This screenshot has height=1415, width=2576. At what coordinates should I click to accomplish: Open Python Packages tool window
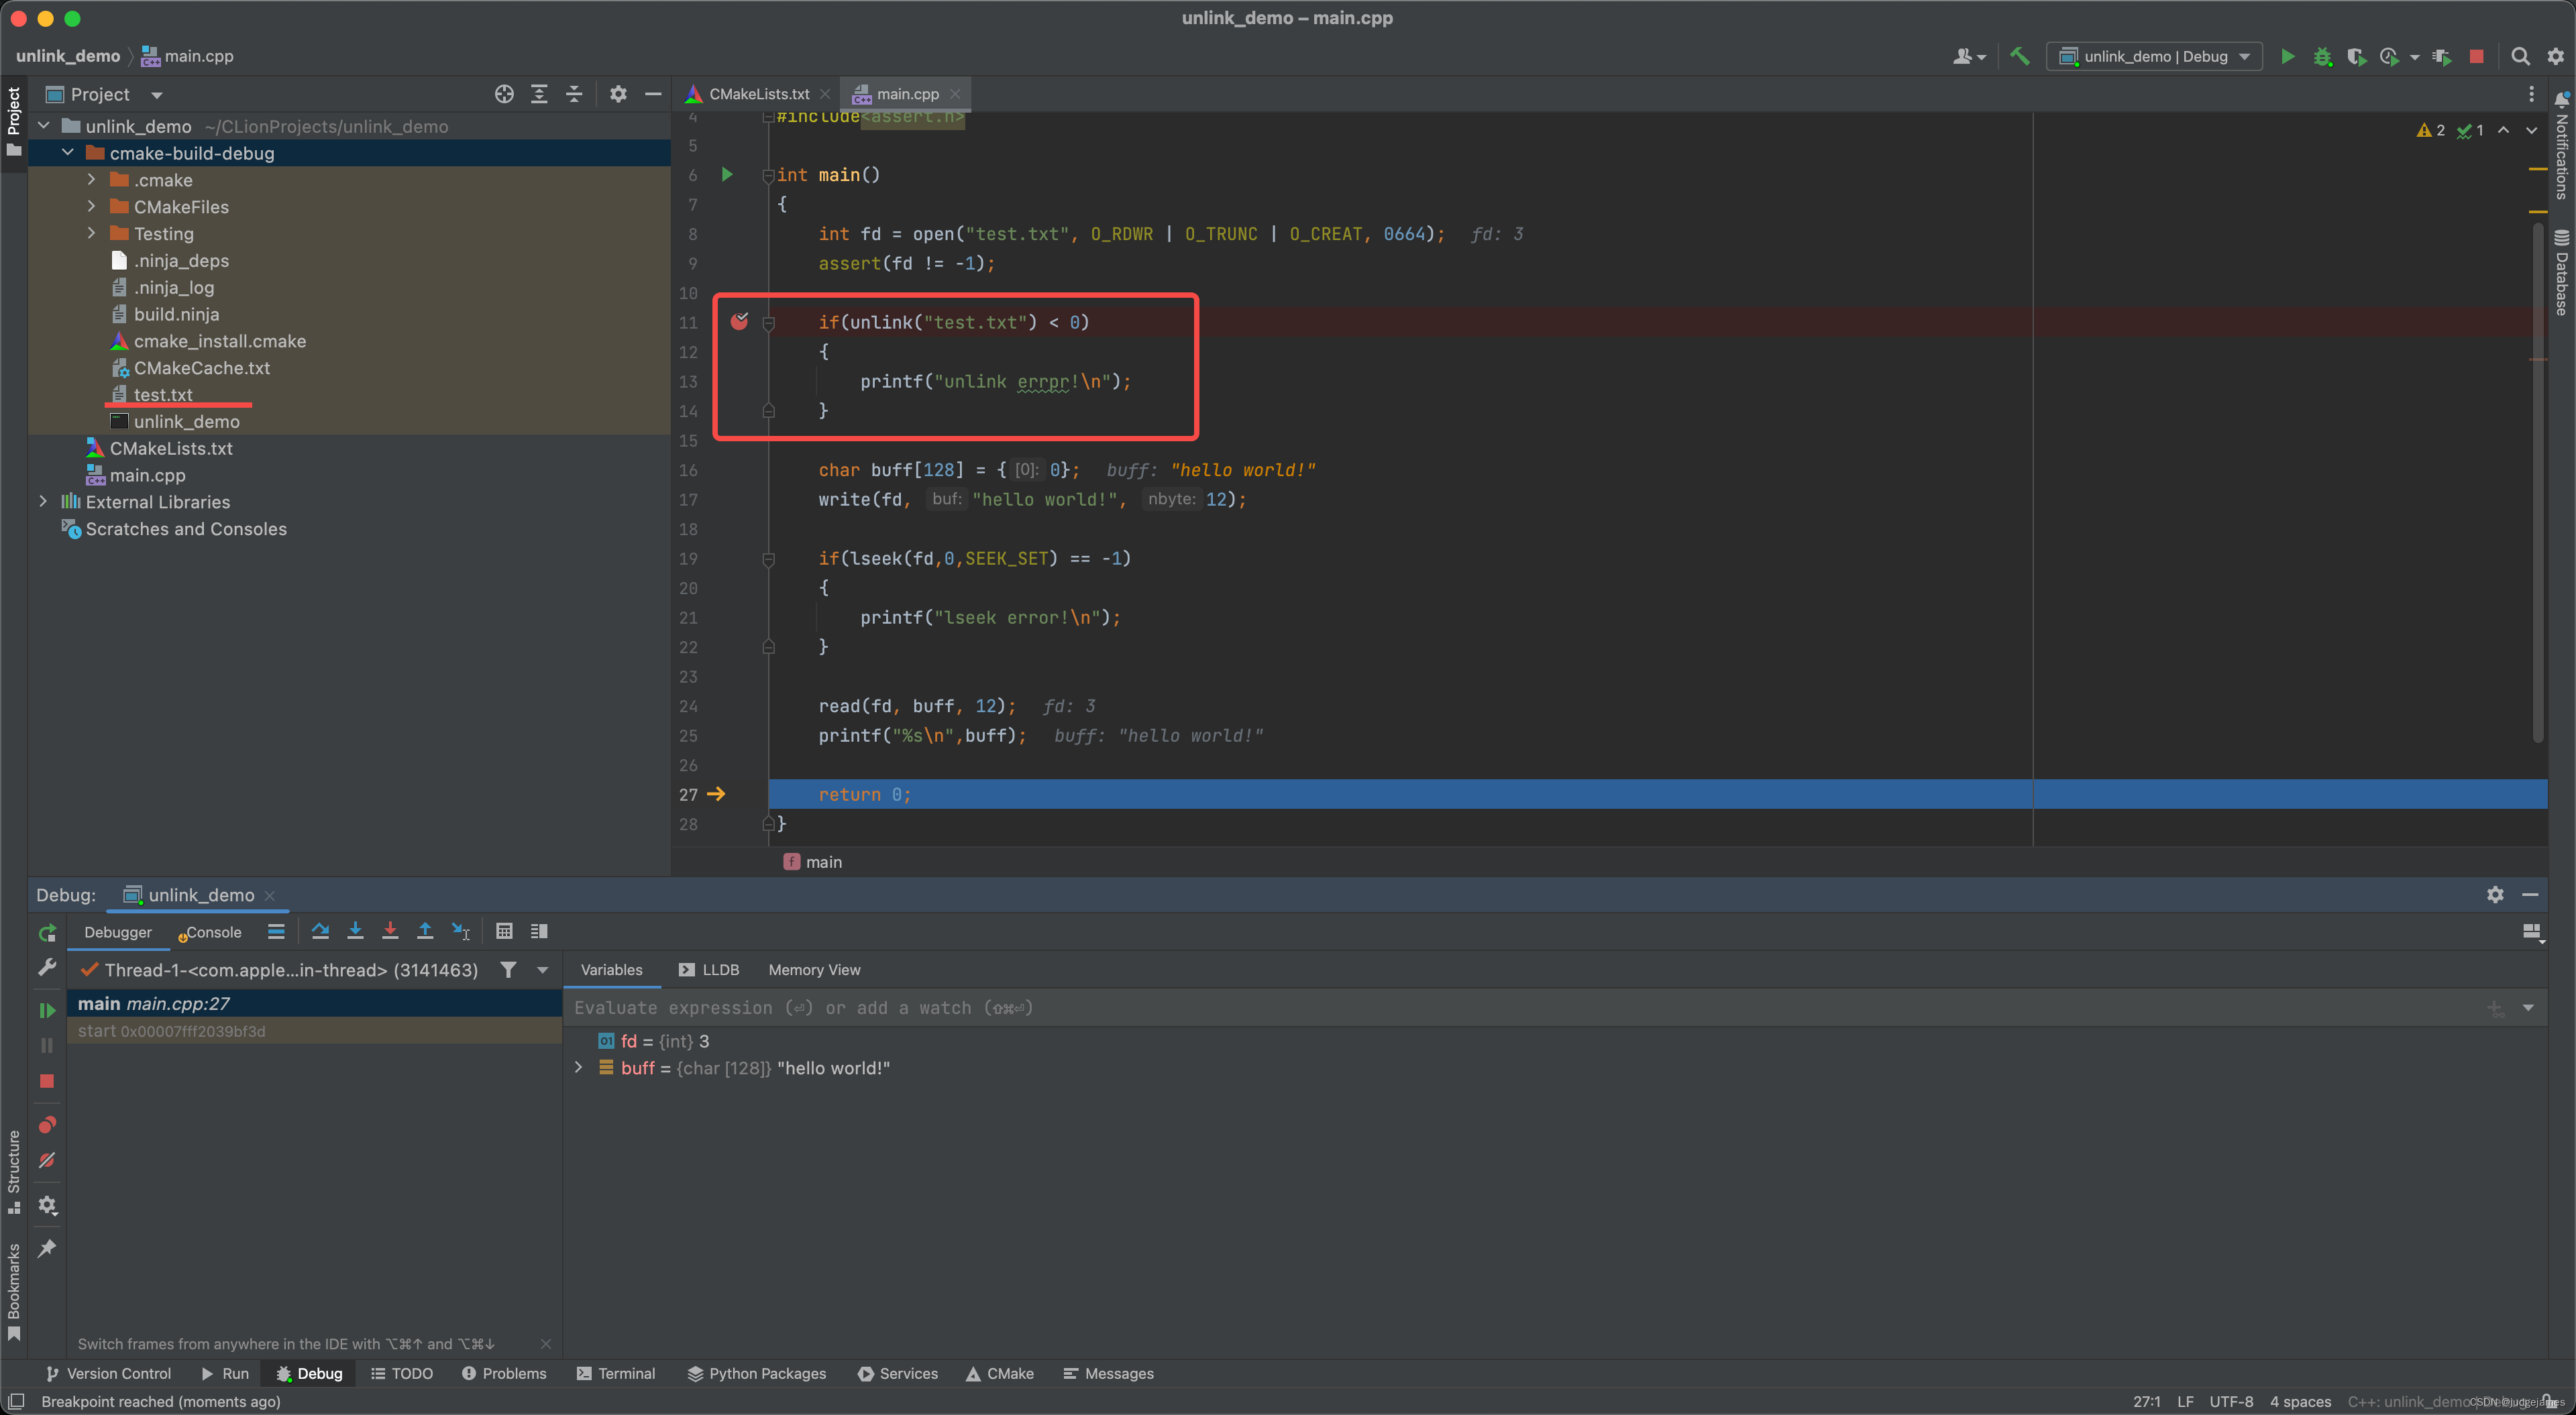[x=757, y=1373]
